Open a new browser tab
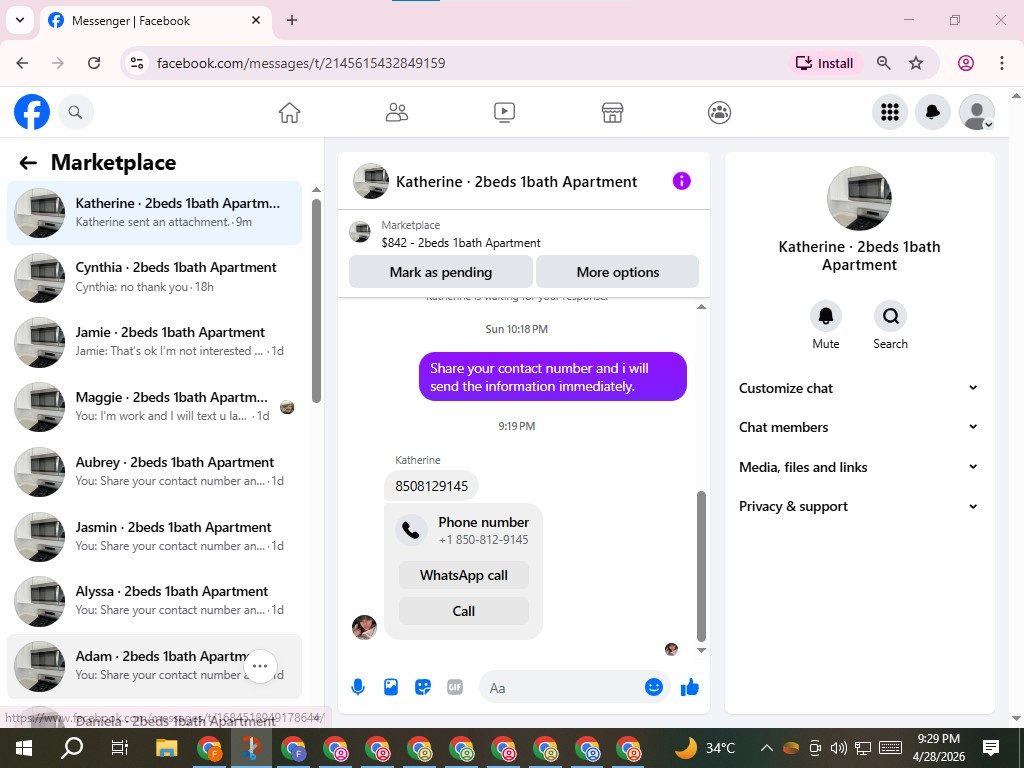The width and height of the screenshot is (1024, 768). (292, 20)
